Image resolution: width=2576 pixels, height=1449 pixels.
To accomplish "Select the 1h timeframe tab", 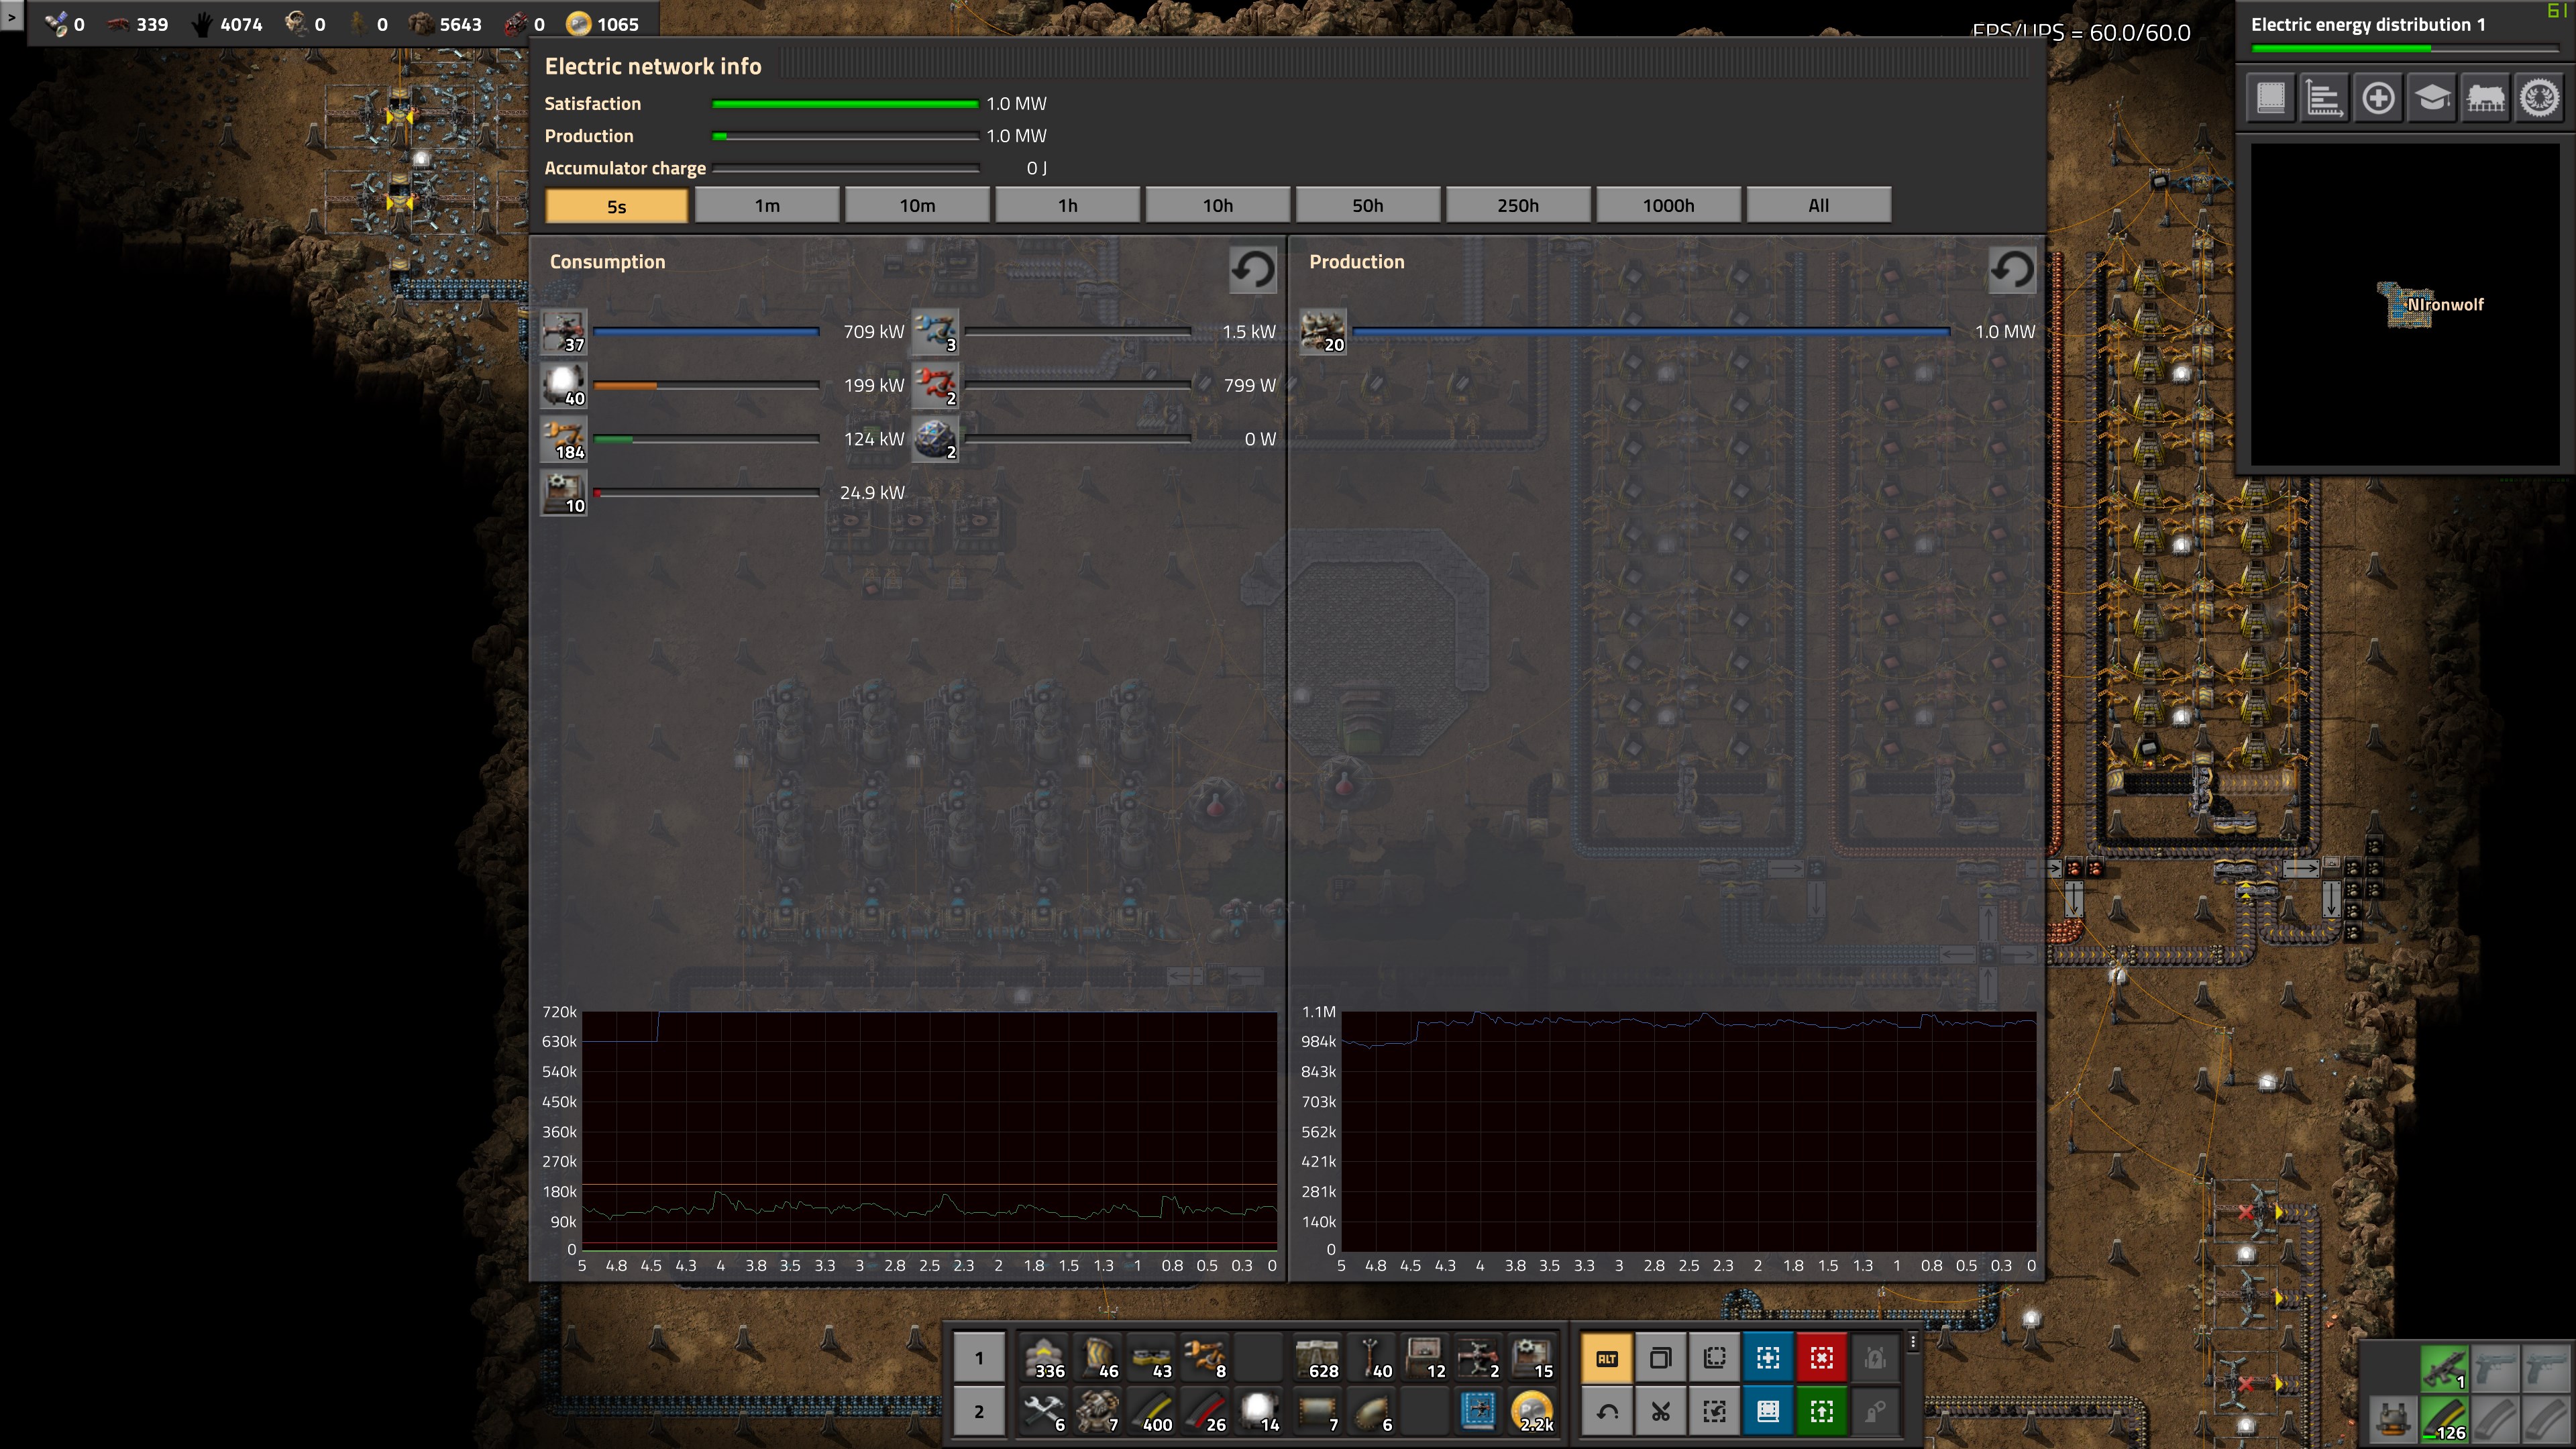I will click(1068, 206).
